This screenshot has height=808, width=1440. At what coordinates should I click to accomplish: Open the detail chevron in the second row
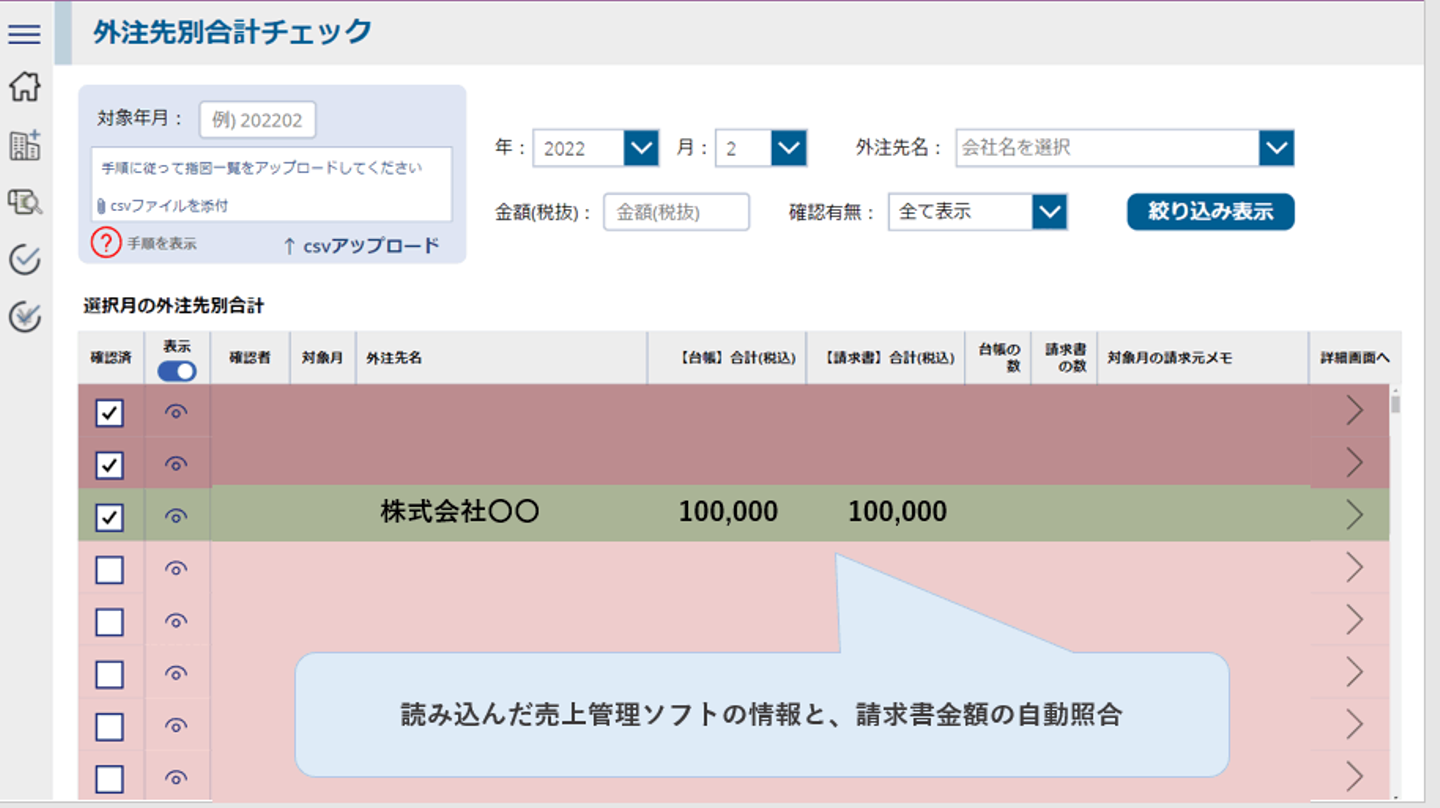(1355, 462)
